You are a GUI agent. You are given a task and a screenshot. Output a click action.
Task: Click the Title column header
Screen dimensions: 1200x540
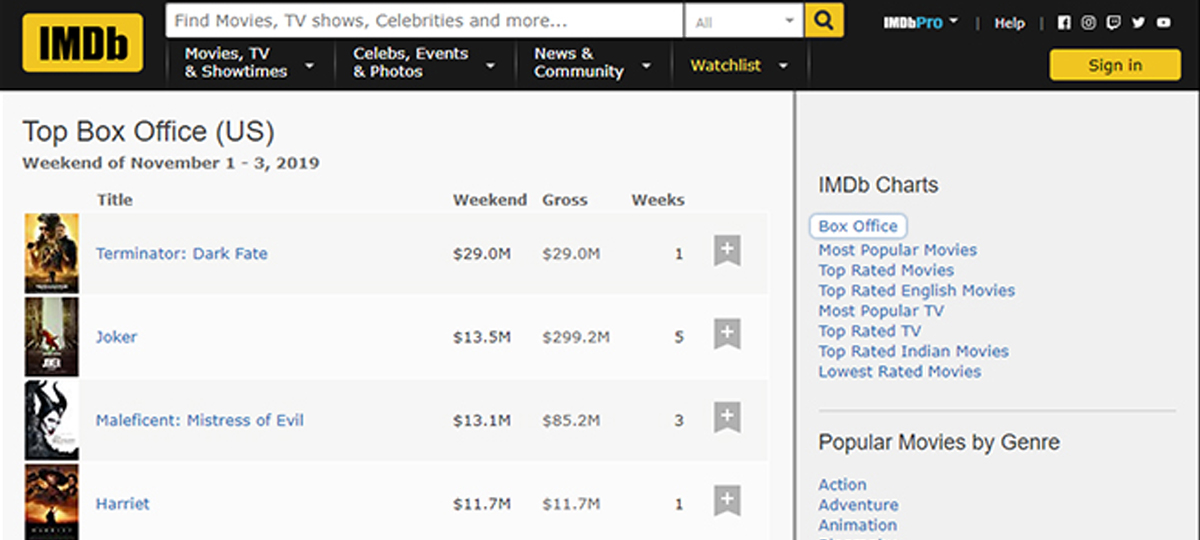tap(115, 200)
